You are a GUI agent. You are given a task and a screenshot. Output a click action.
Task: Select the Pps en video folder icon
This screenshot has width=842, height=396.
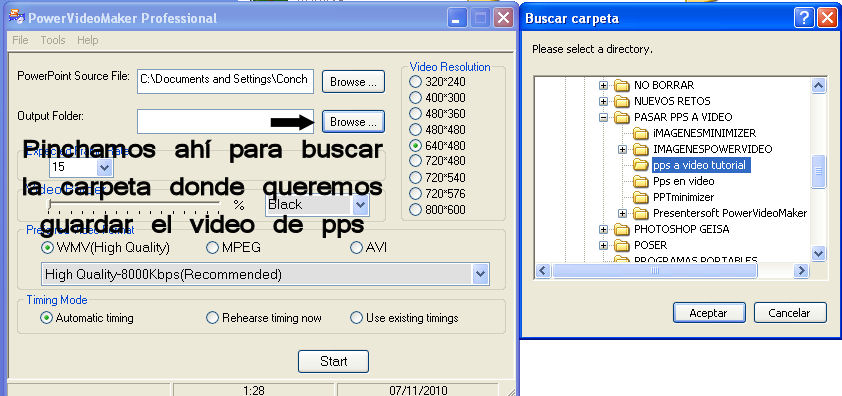coord(641,181)
